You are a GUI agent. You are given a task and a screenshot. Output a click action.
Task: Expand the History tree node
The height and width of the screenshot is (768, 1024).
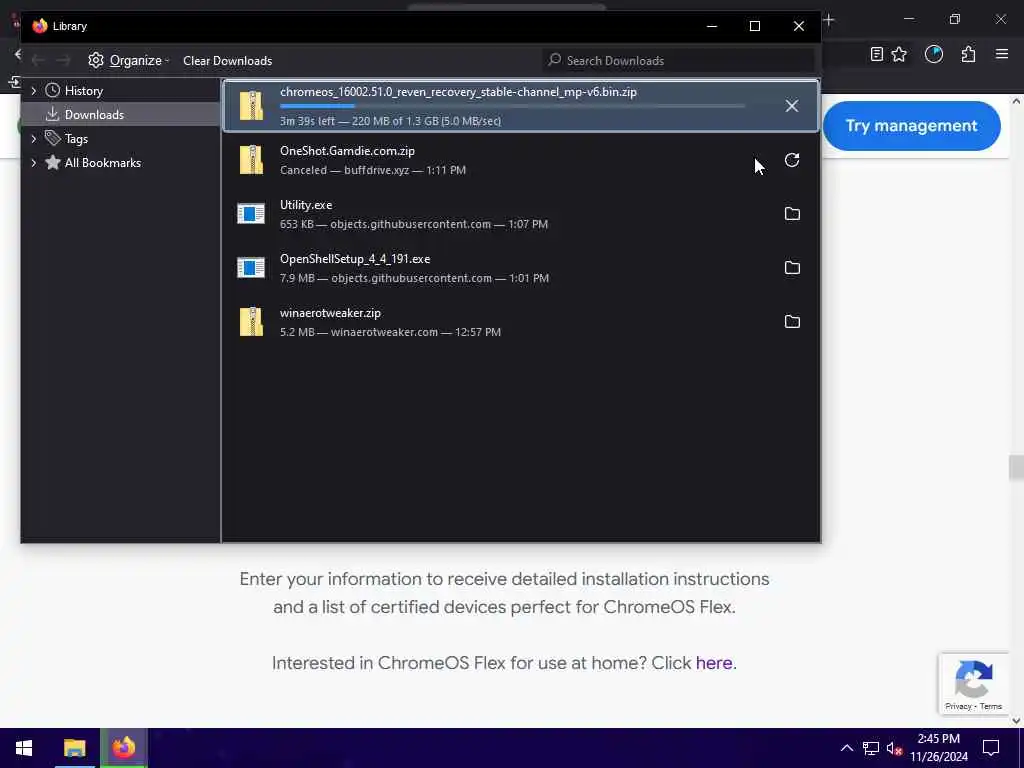coord(33,91)
